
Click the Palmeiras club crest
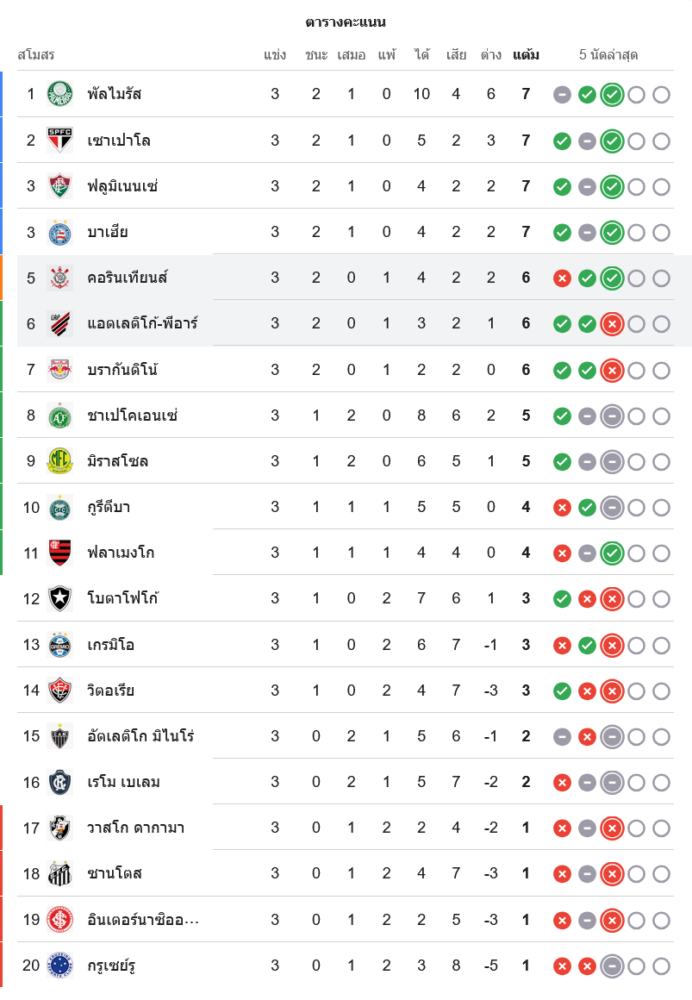click(60, 94)
